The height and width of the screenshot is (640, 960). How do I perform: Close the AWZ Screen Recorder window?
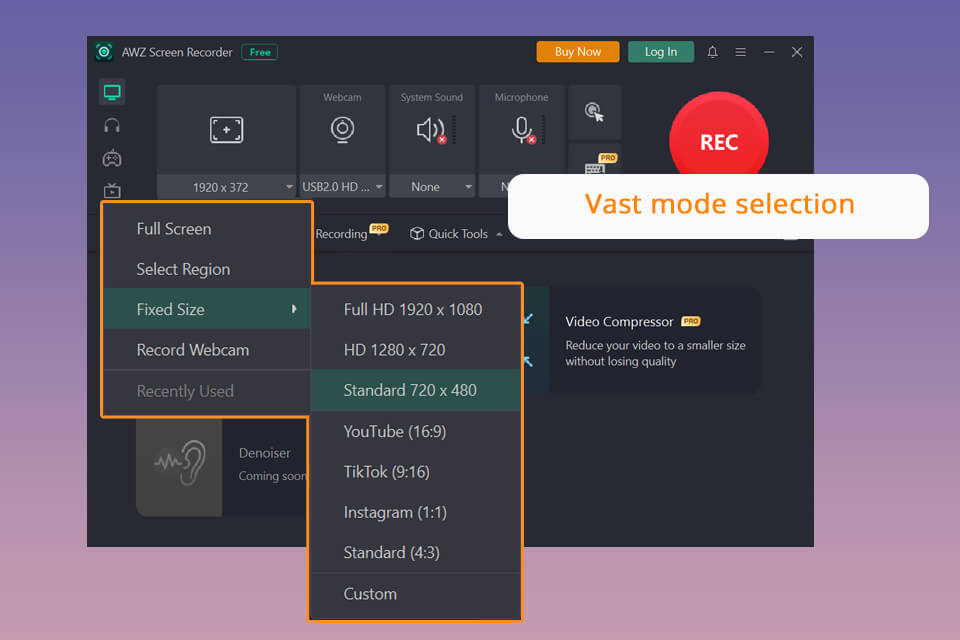point(797,52)
